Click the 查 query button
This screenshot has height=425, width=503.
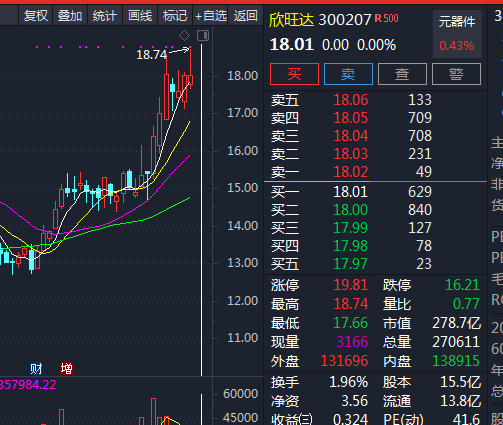pos(402,74)
